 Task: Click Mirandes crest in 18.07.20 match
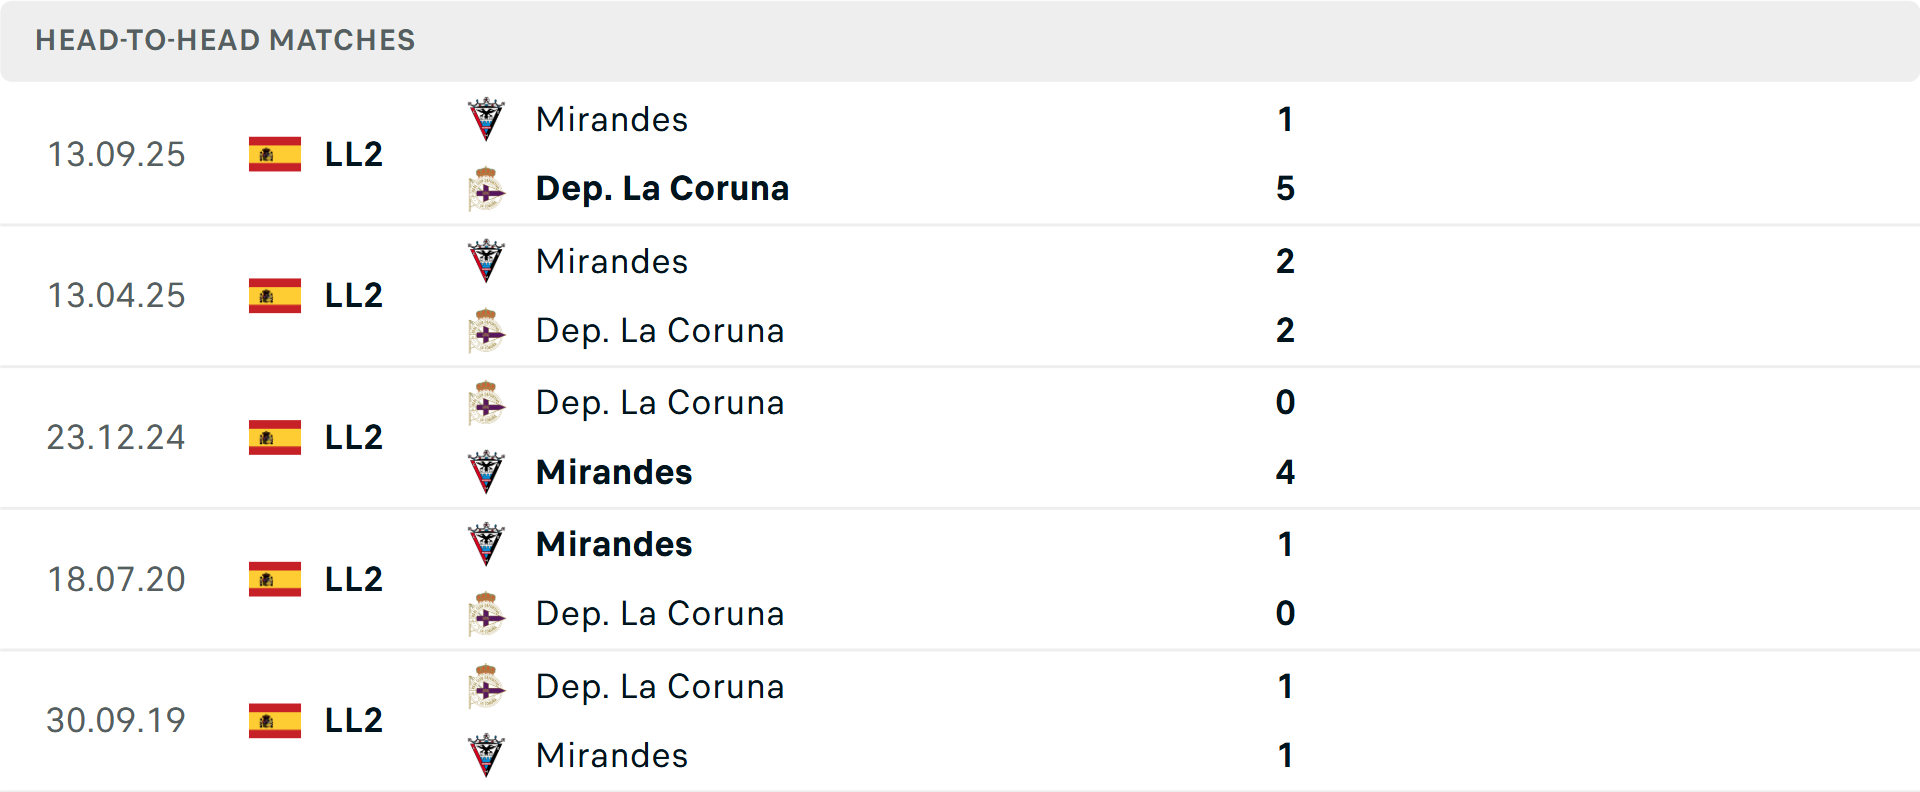click(486, 545)
